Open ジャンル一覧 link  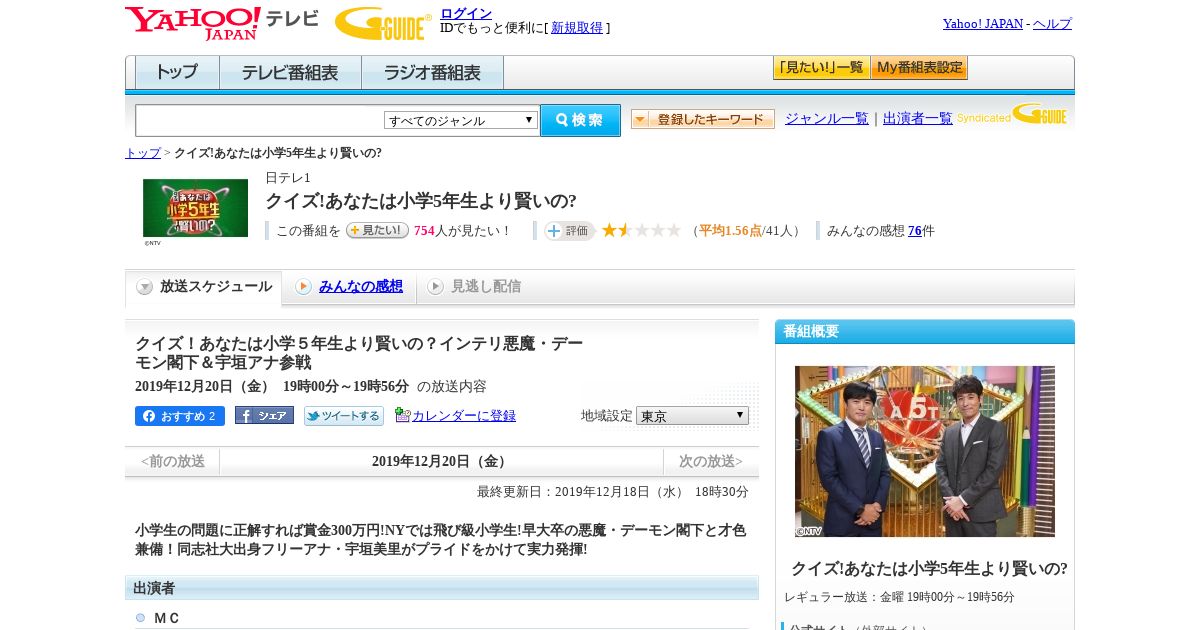pyautogui.click(x=827, y=118)
